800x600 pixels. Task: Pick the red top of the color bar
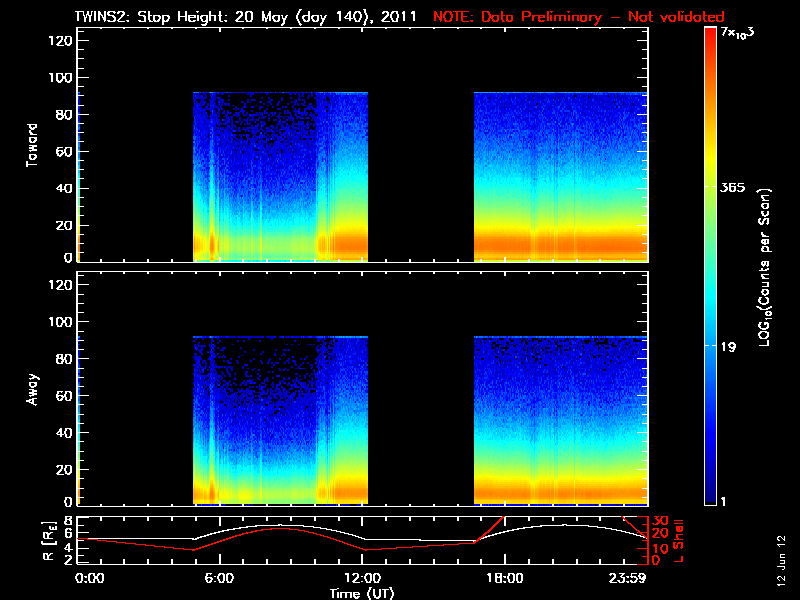[711, 33]
